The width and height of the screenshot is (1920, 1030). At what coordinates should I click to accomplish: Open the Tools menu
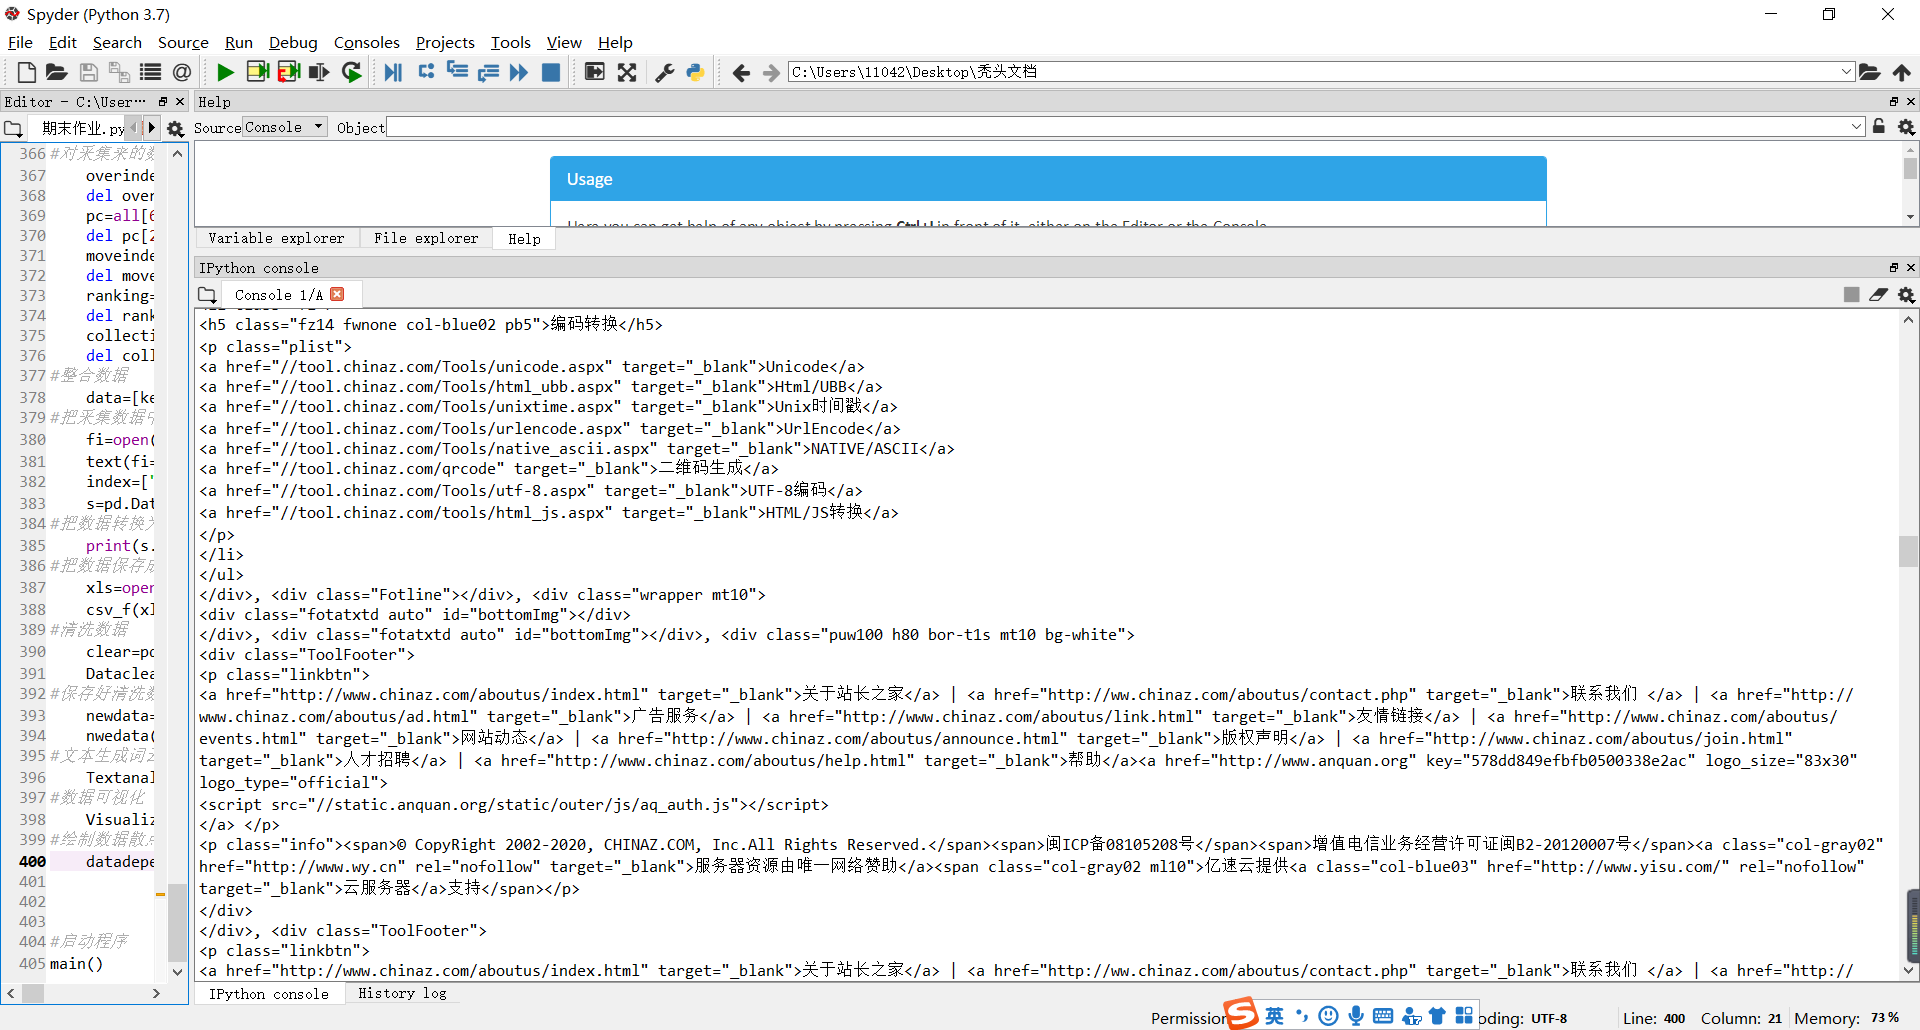click(511, 42)
